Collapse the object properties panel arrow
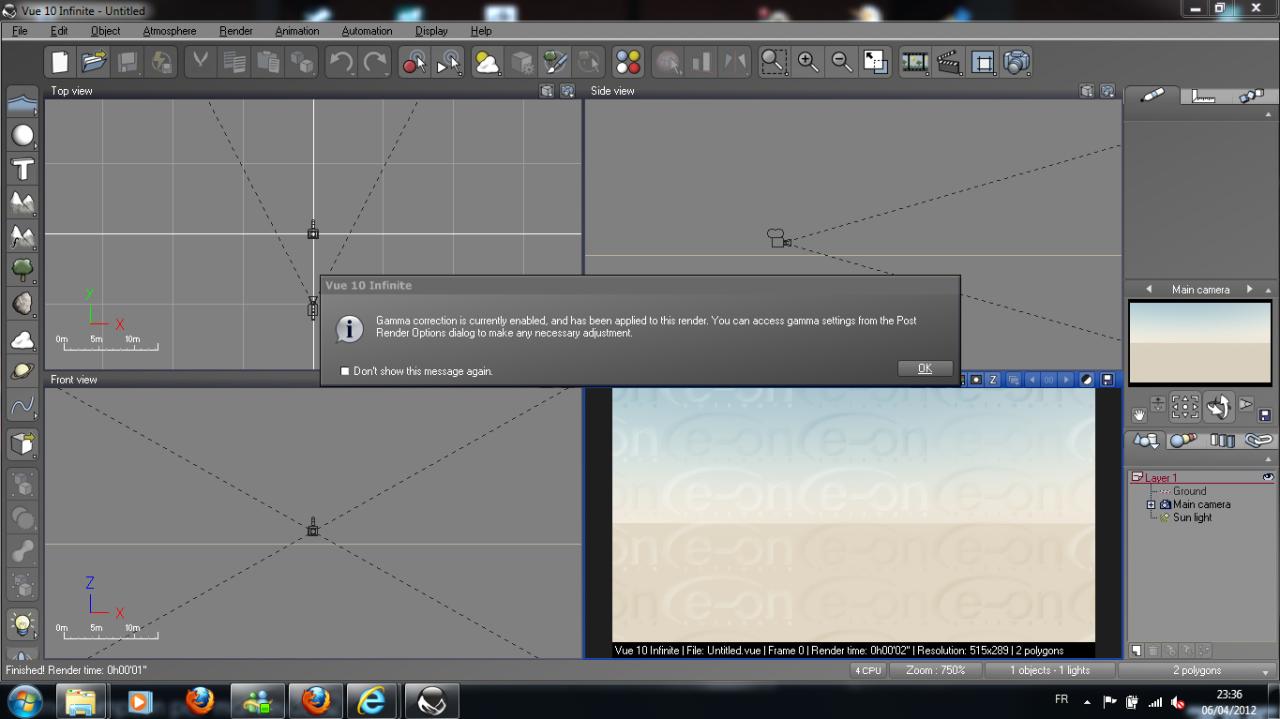 [x=1268, y=115]
